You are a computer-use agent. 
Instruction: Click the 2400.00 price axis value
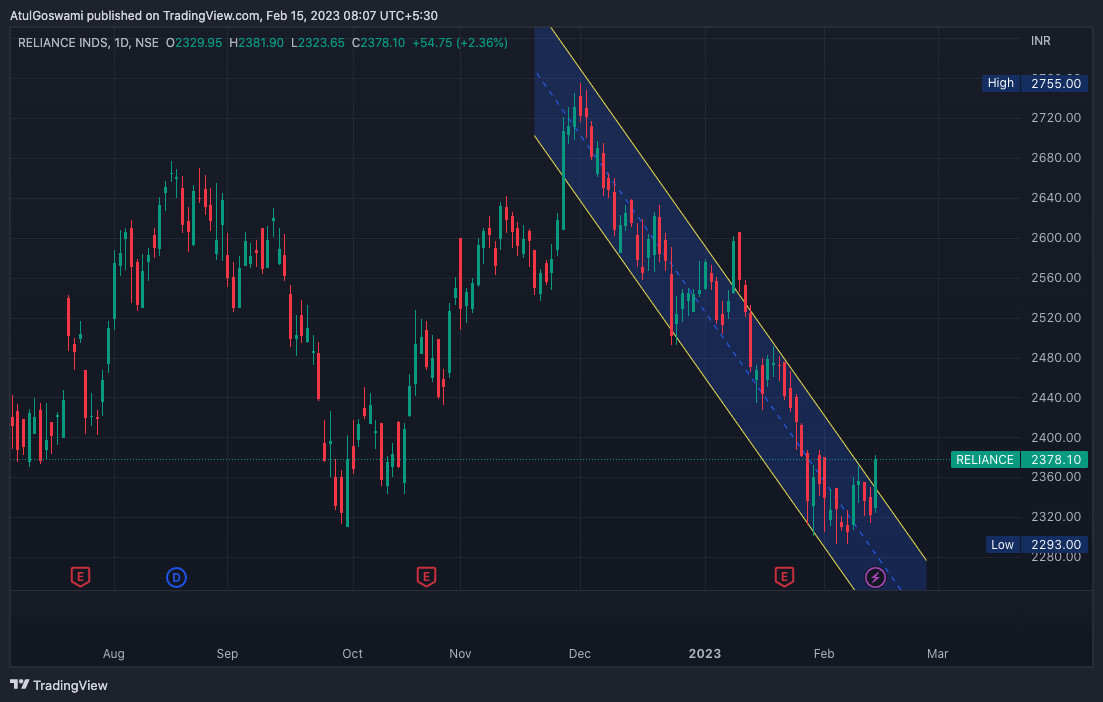tap(1056, 438)
